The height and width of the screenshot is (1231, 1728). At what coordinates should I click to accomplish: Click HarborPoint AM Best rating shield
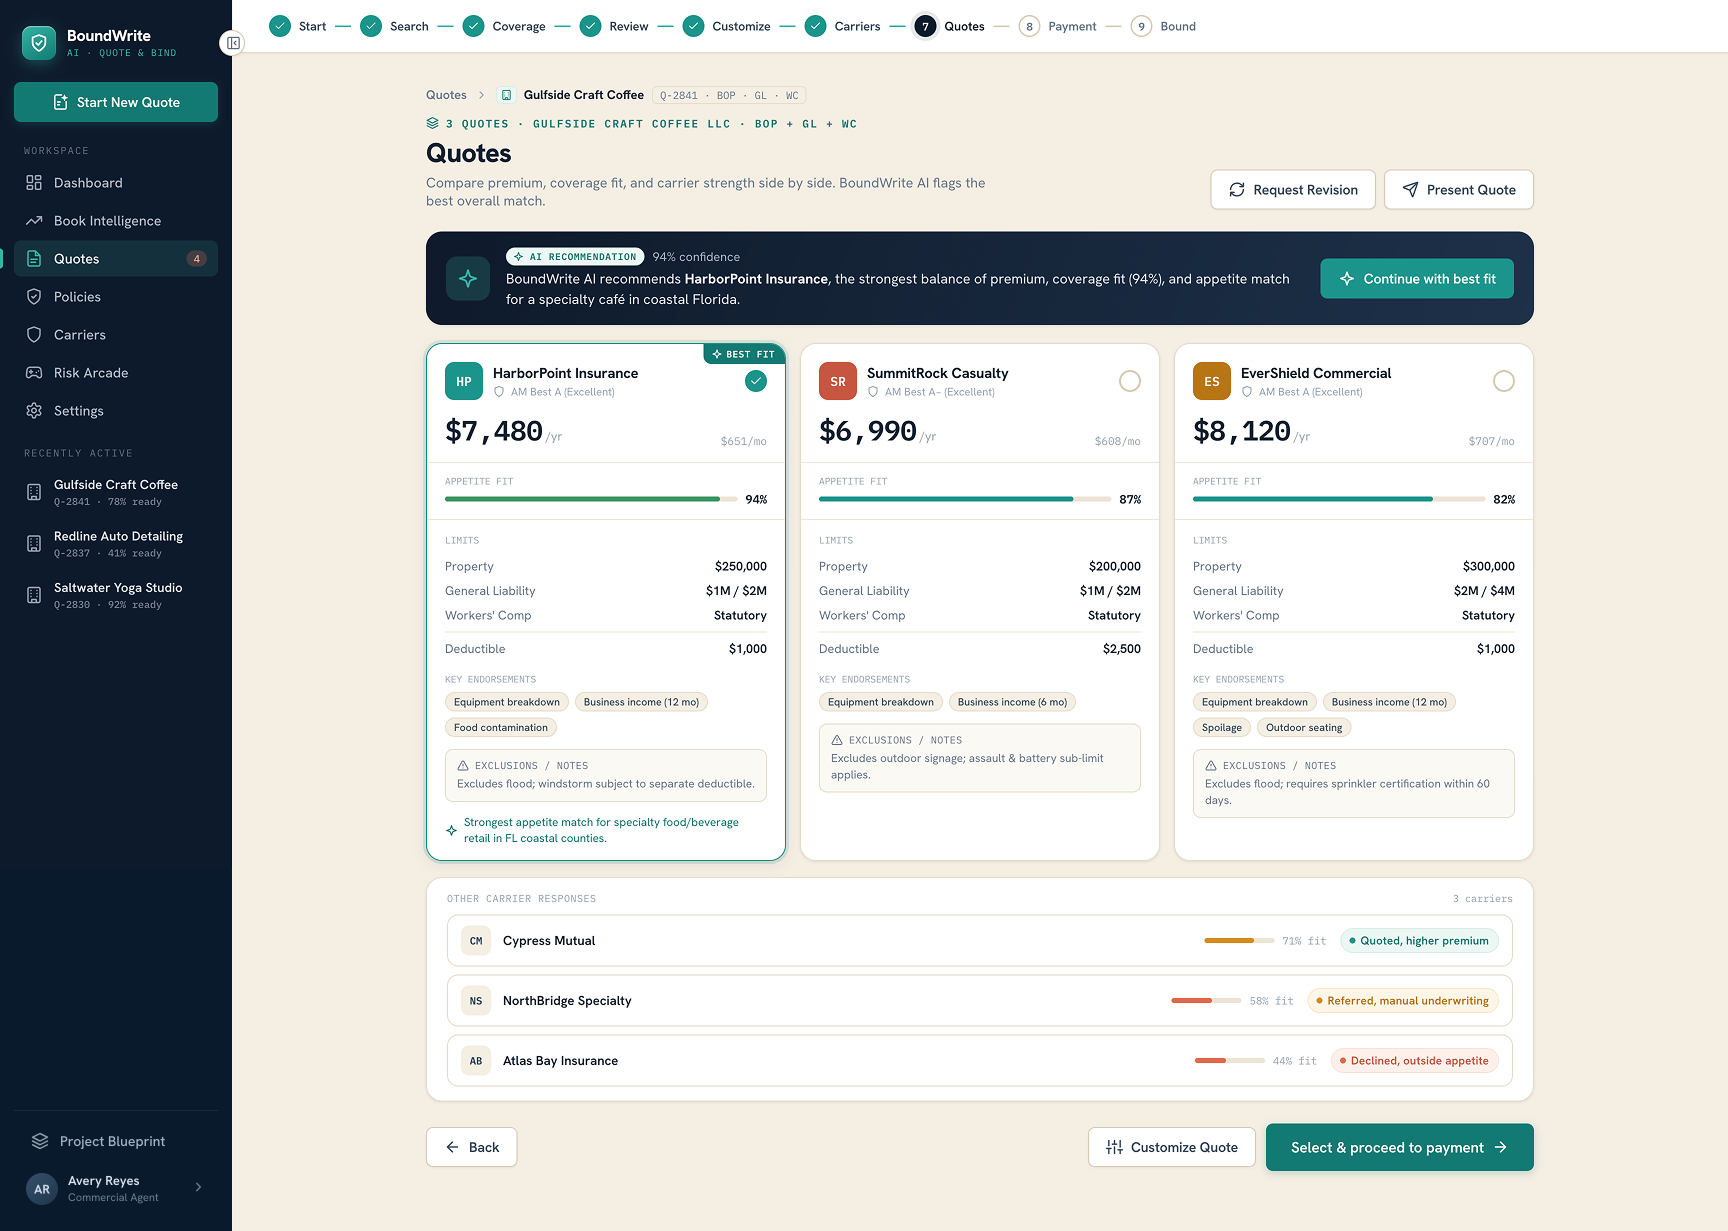point(499,392)
